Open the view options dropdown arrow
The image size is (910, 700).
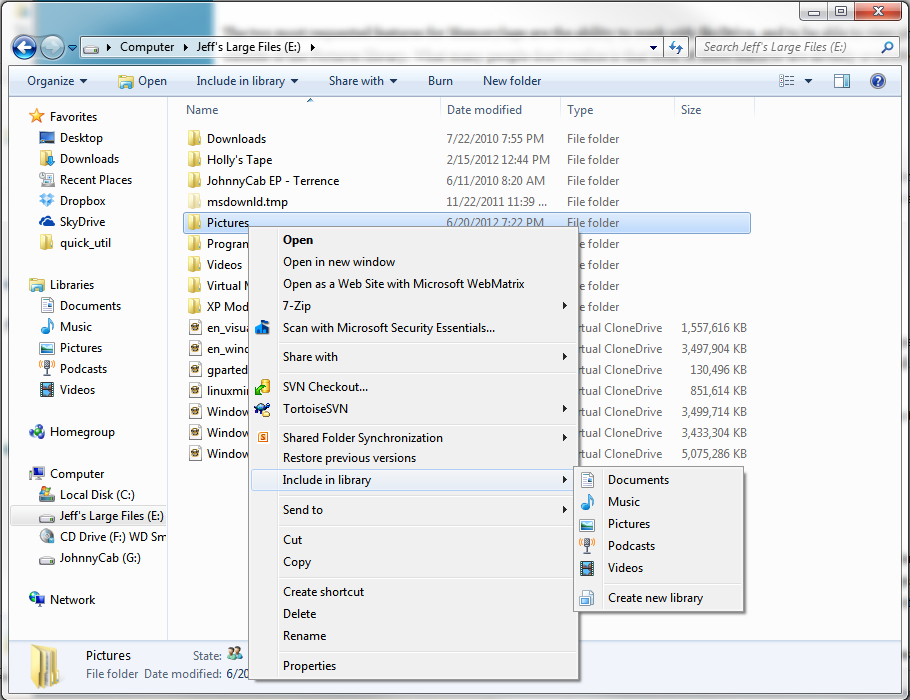pos(808,81)
